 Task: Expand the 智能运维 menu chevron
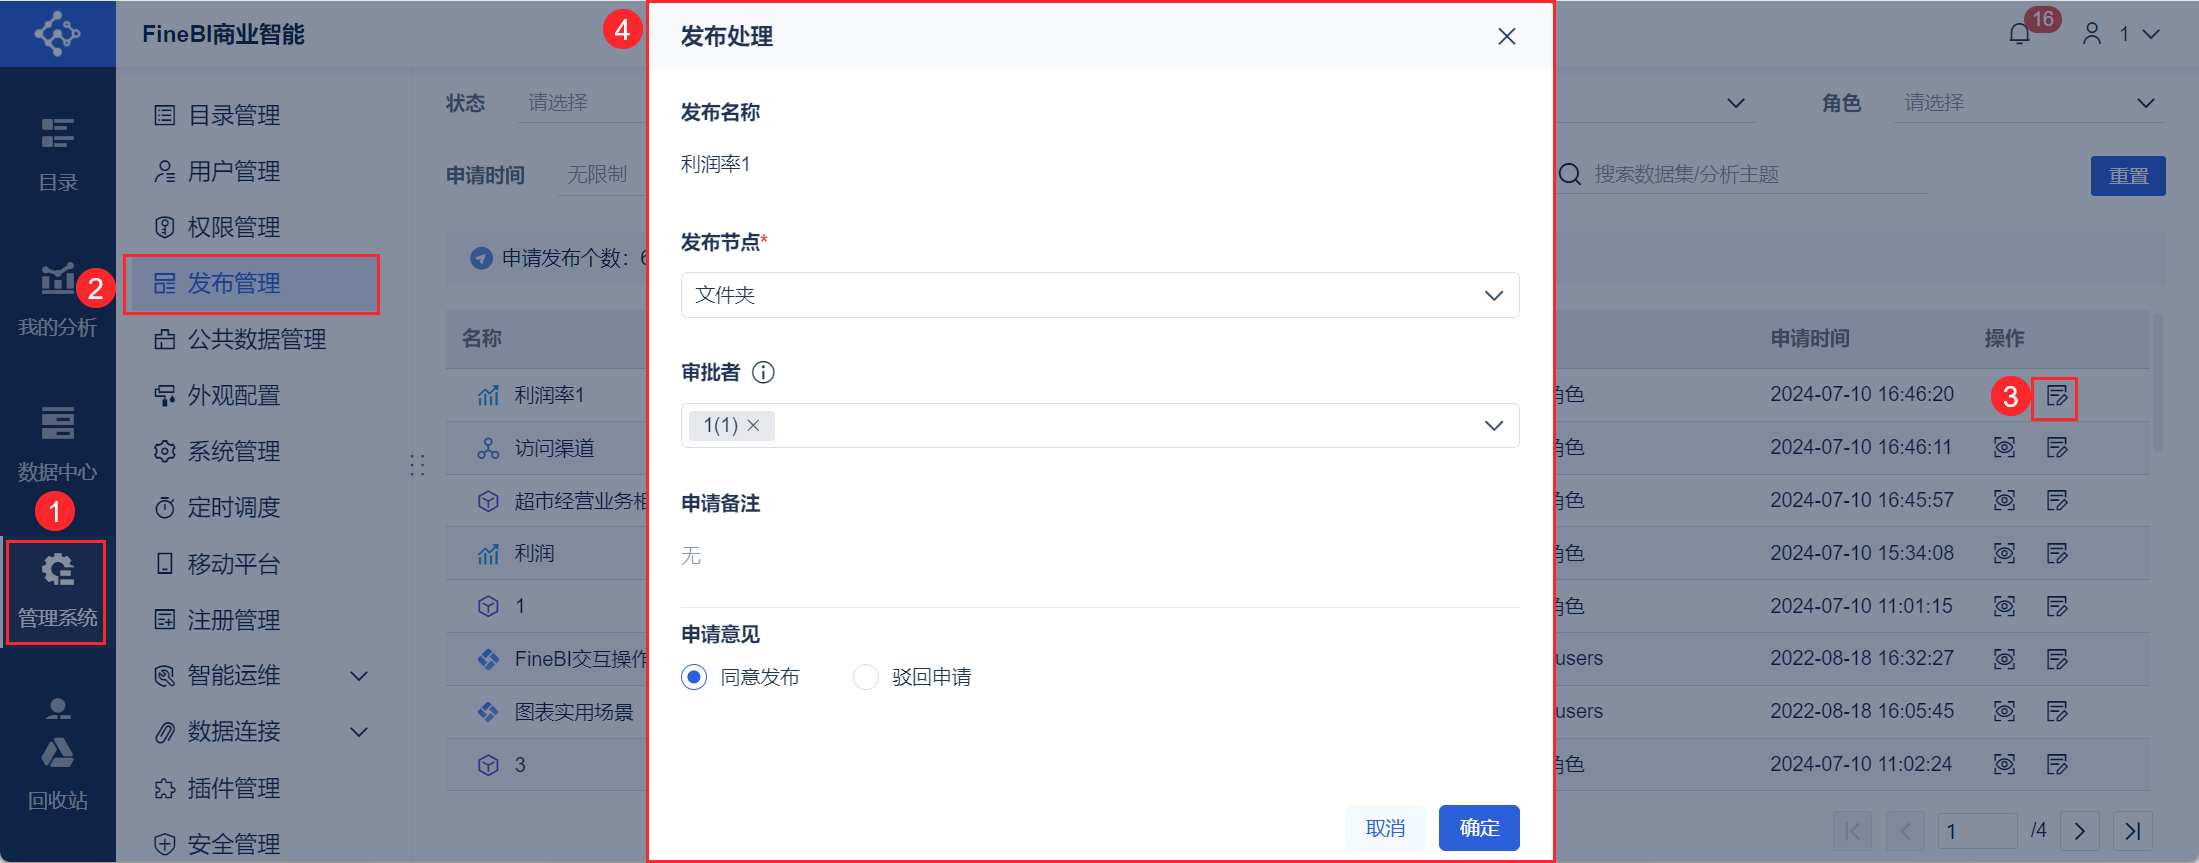(x=359, y=676)
